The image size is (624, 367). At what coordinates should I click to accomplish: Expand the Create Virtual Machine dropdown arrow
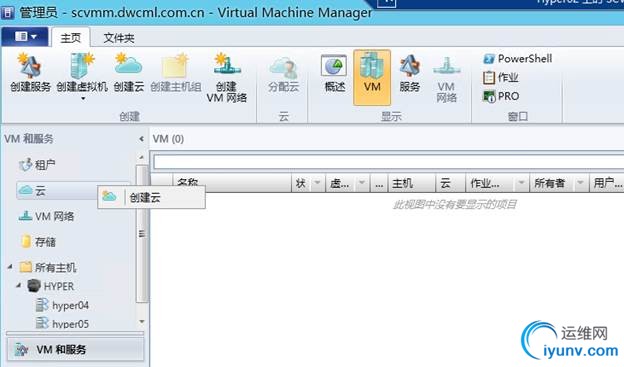pos(83,99)
